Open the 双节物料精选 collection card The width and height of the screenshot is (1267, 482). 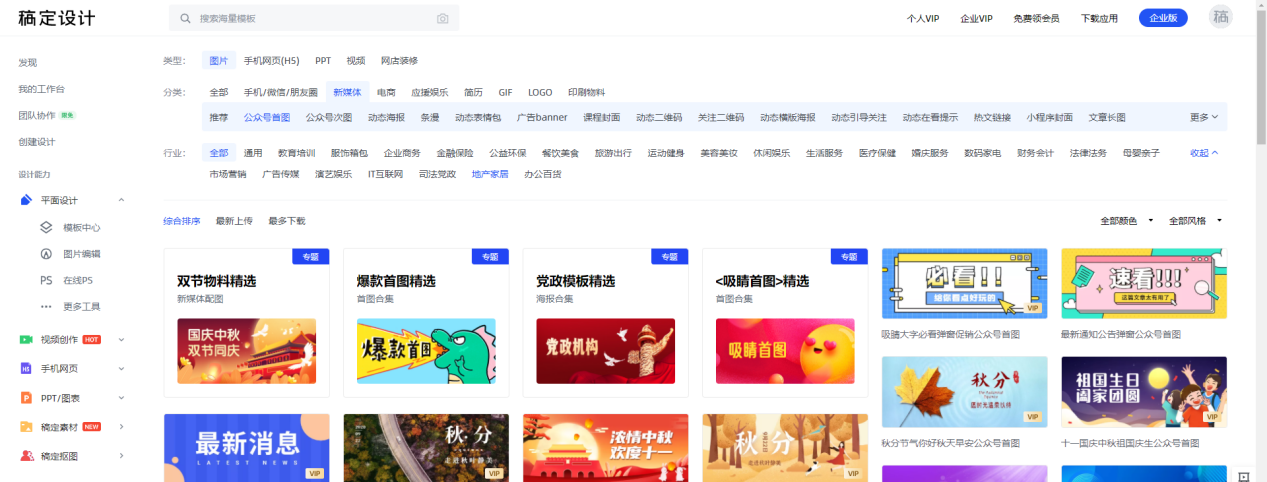point(246,323)
